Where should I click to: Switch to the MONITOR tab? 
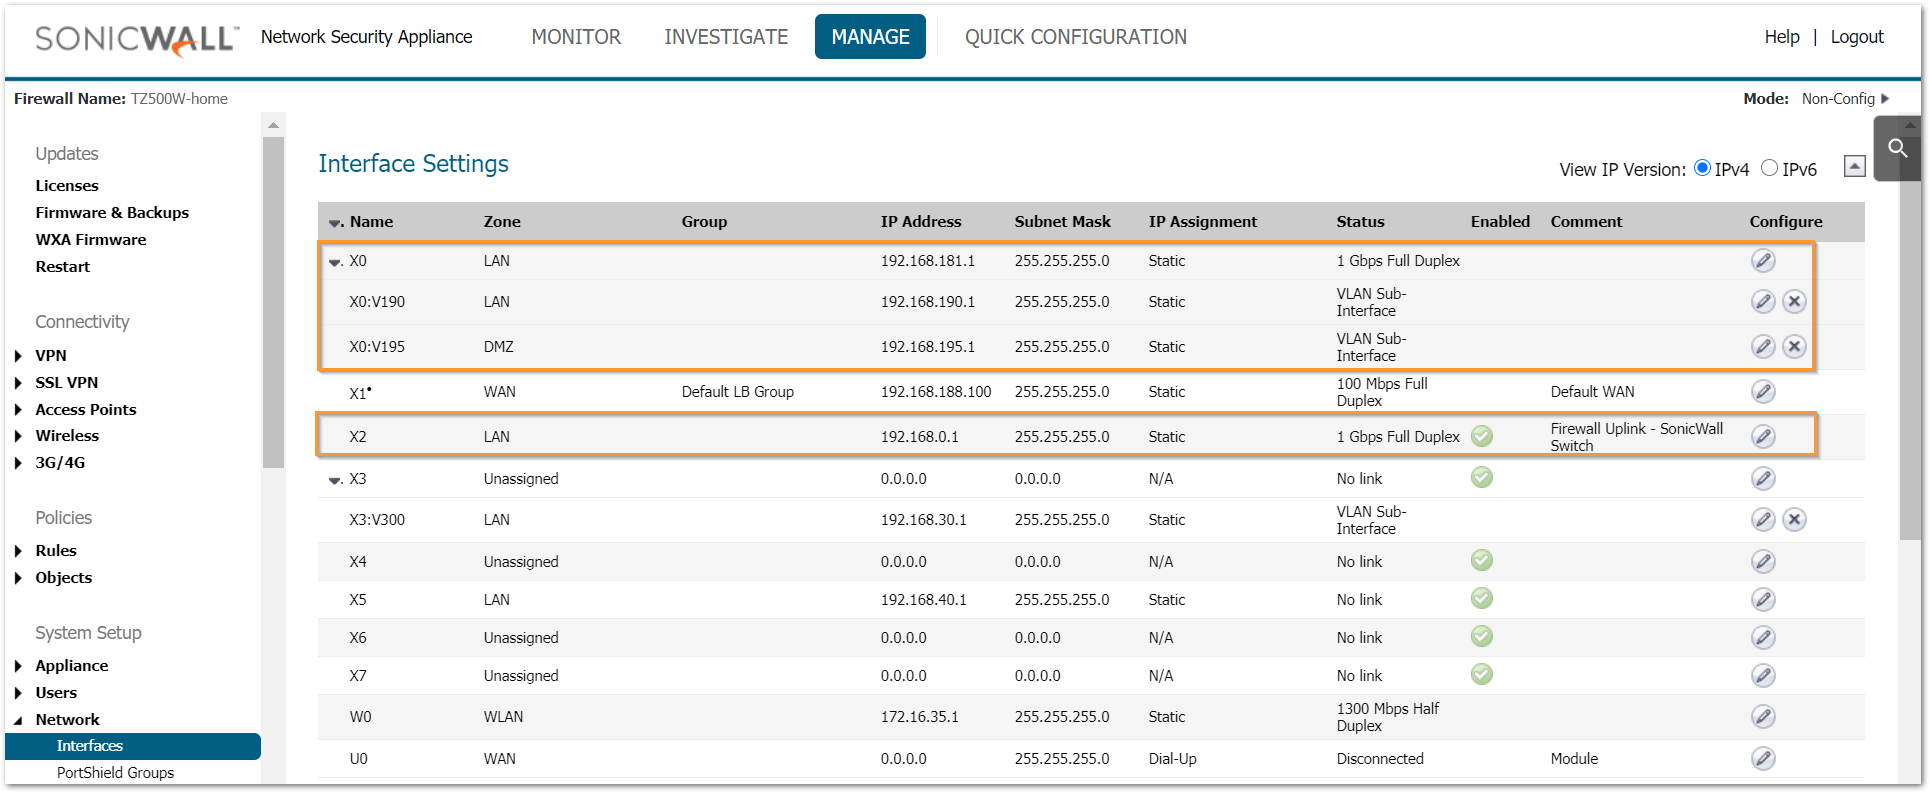[x=576, y=37]
